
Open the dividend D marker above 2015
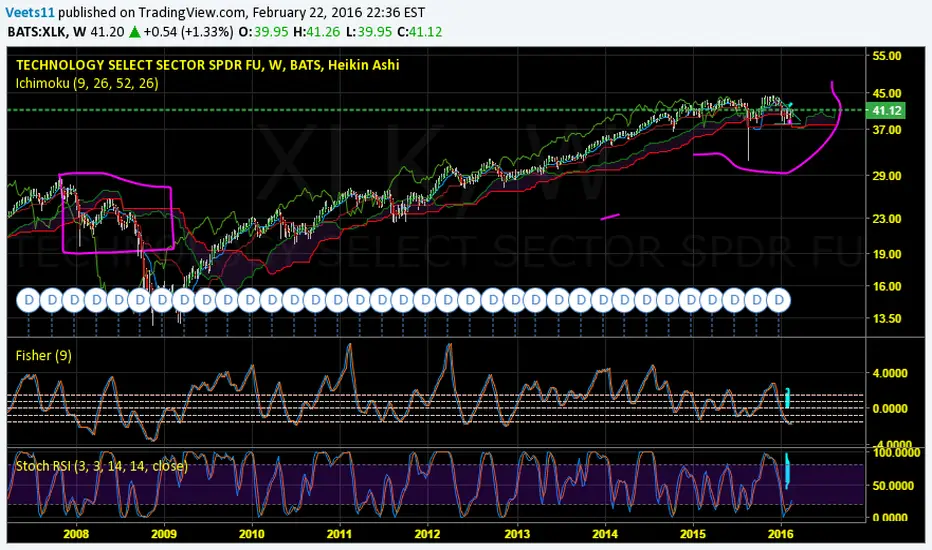[691, 300]
